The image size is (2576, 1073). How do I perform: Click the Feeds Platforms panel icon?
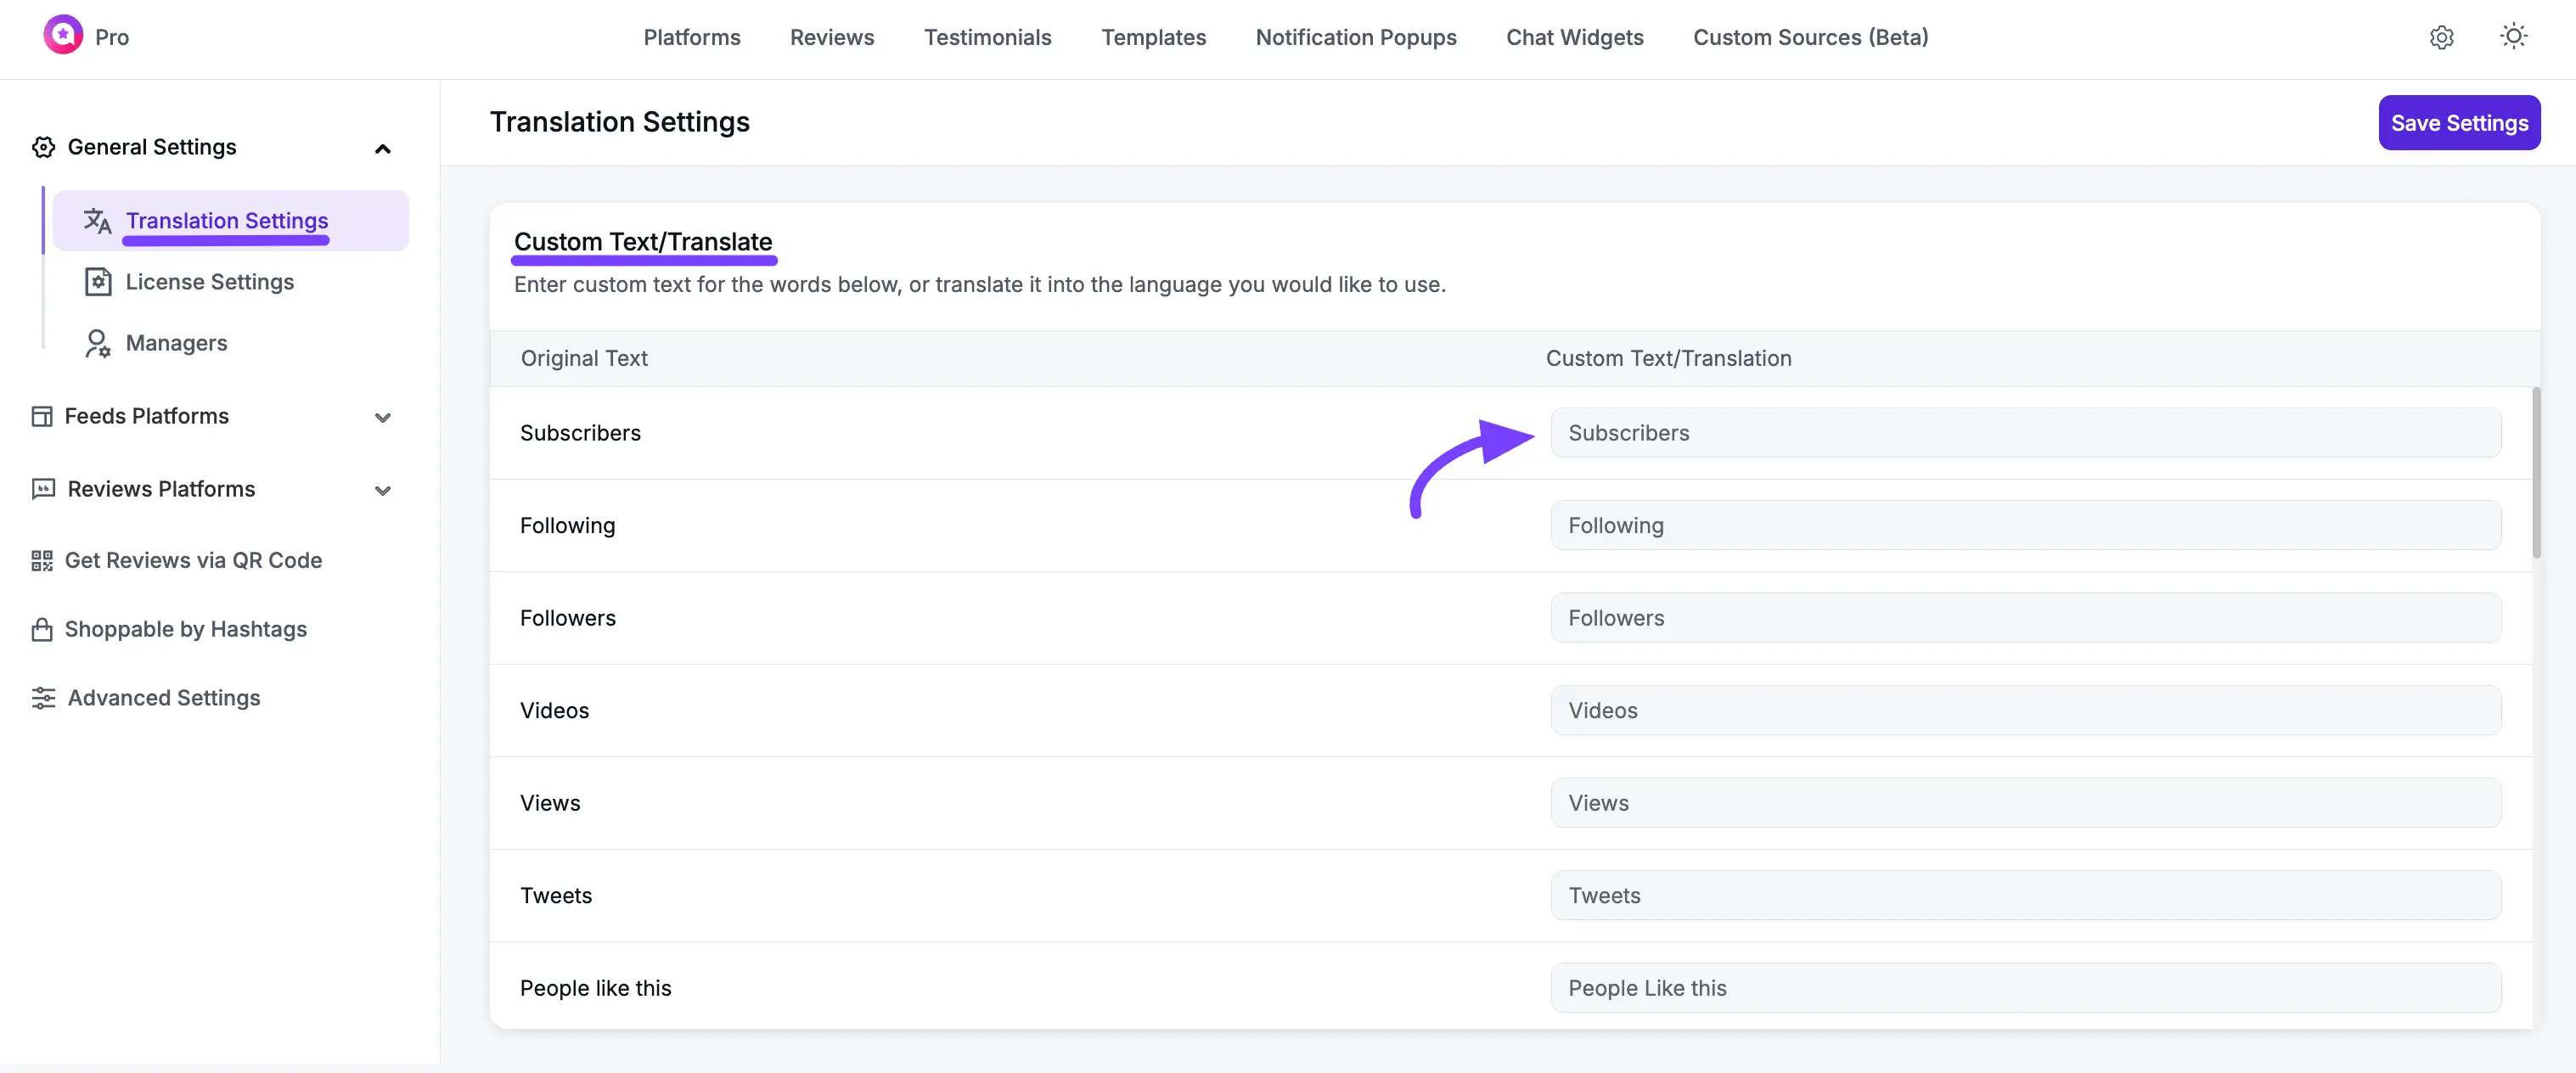pos(42,416)
